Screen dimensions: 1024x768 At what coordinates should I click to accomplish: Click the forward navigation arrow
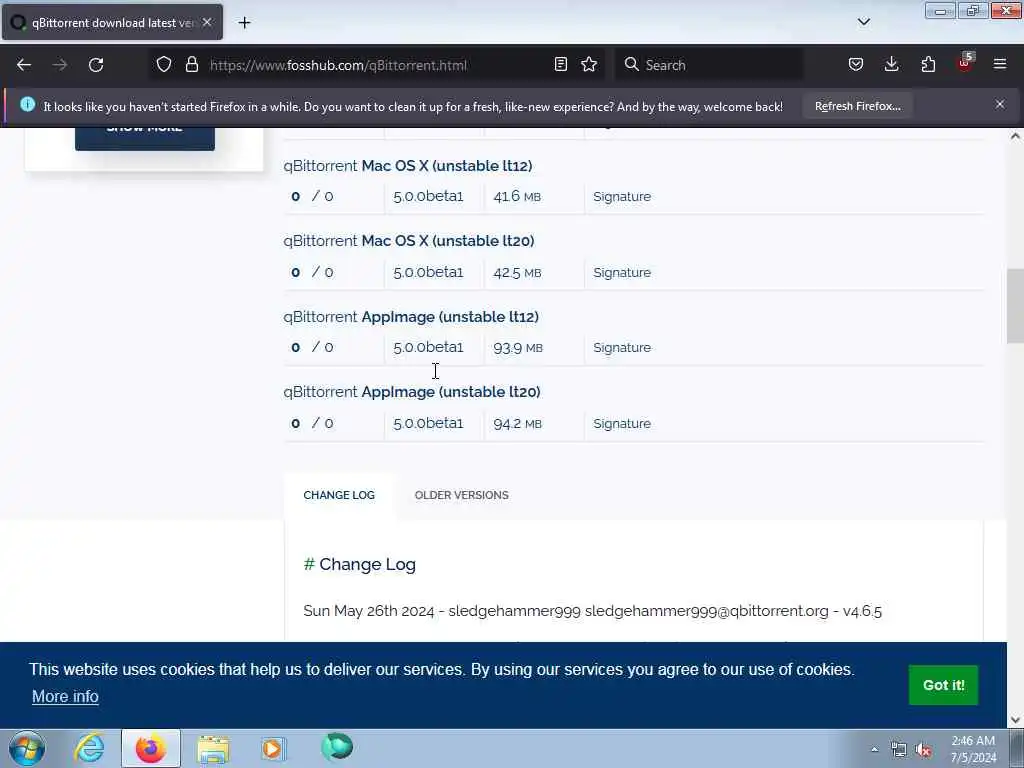[59, 65]
